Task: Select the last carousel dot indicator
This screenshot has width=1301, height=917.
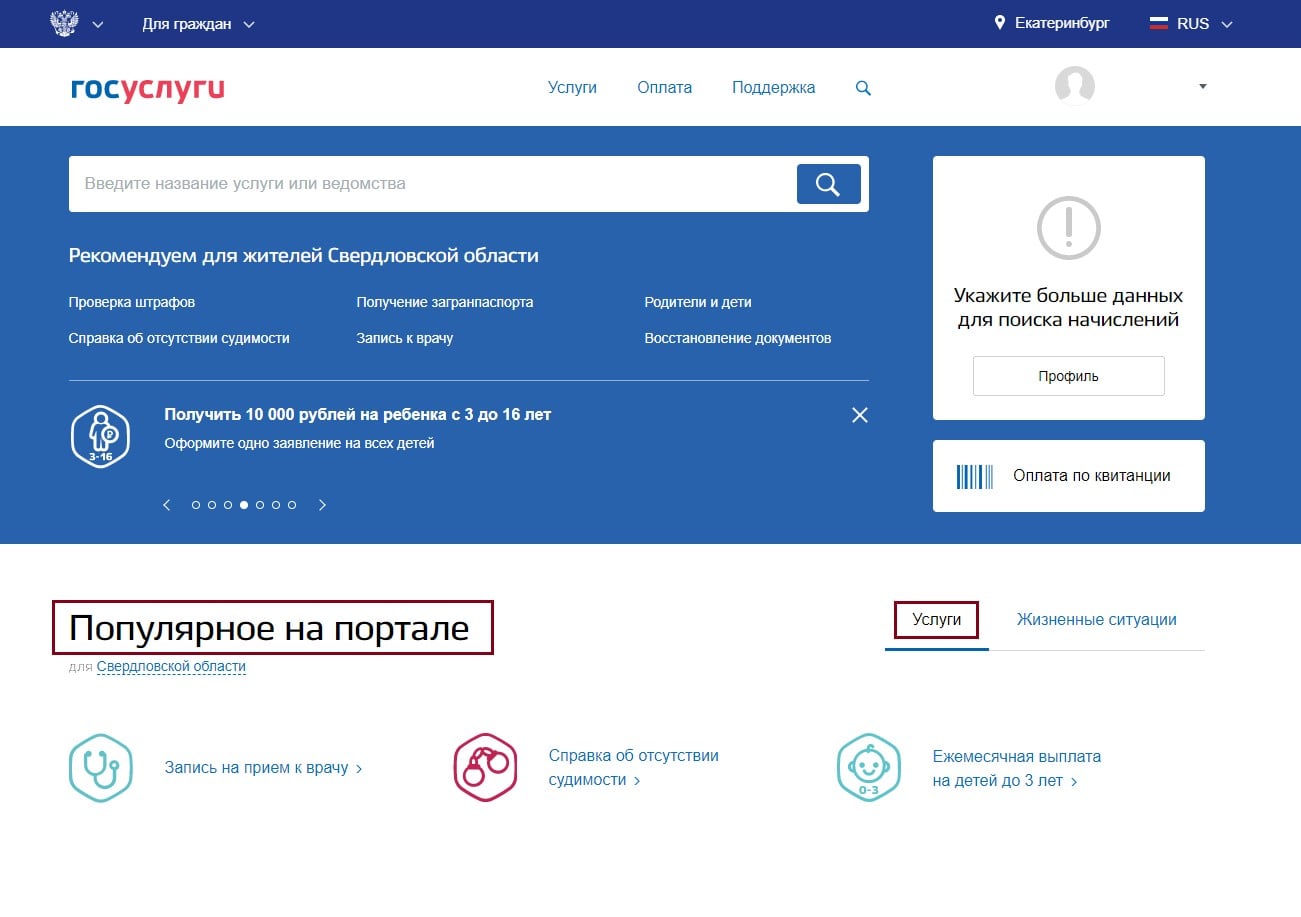Action: point(292,505)
